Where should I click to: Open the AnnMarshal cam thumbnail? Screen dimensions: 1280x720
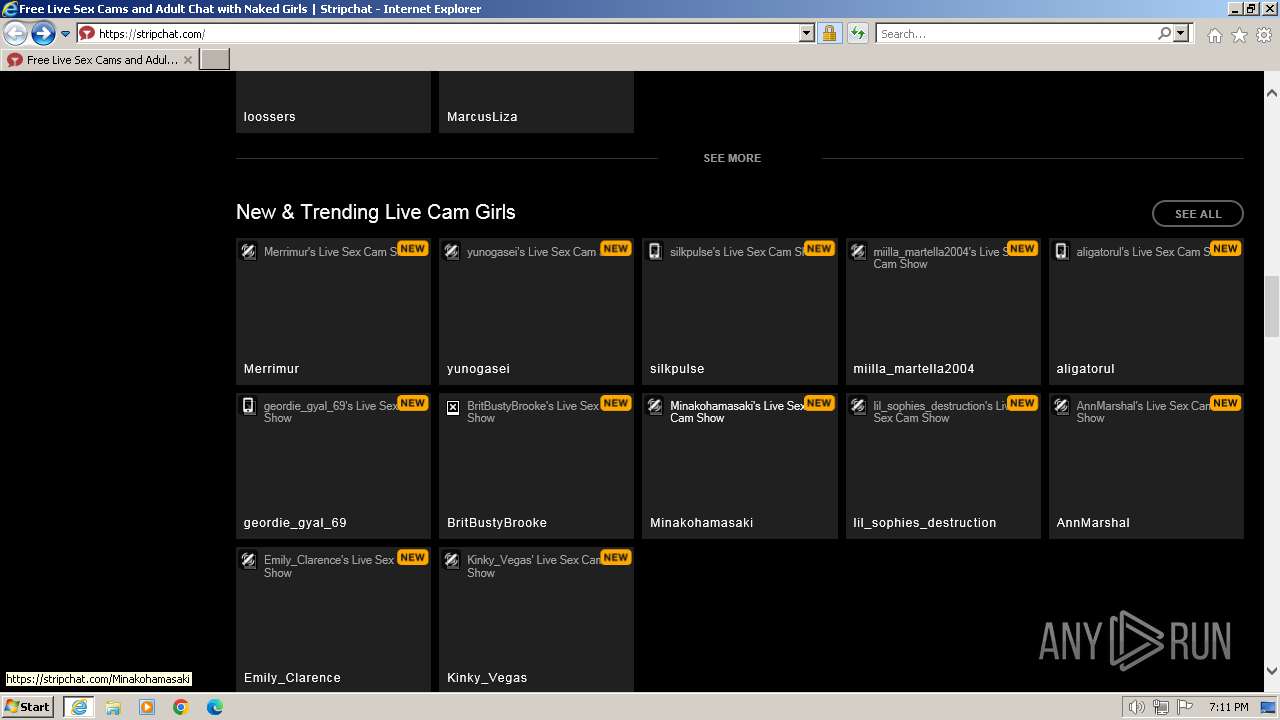1146,465
